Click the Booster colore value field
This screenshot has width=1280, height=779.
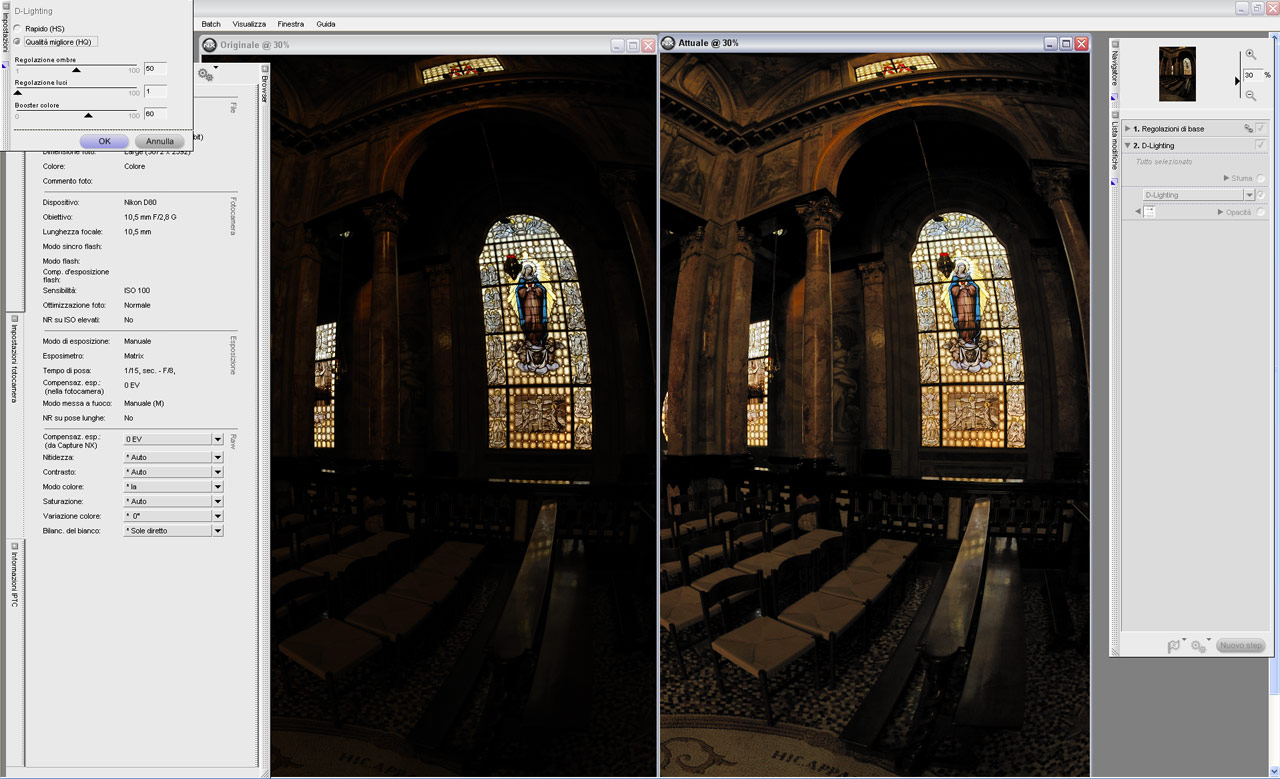(155, 114)
